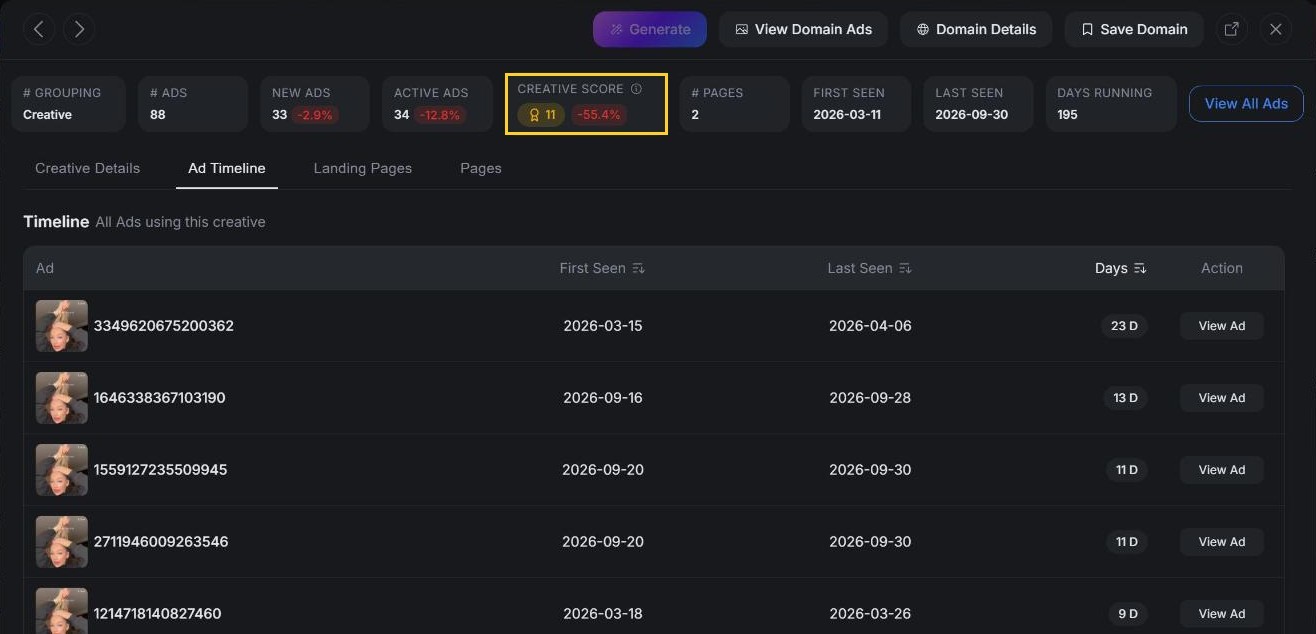Image resolution: width=1316 pixels, height=634 pixels.
Task: Click View All Ads button
Action: 1246,103
